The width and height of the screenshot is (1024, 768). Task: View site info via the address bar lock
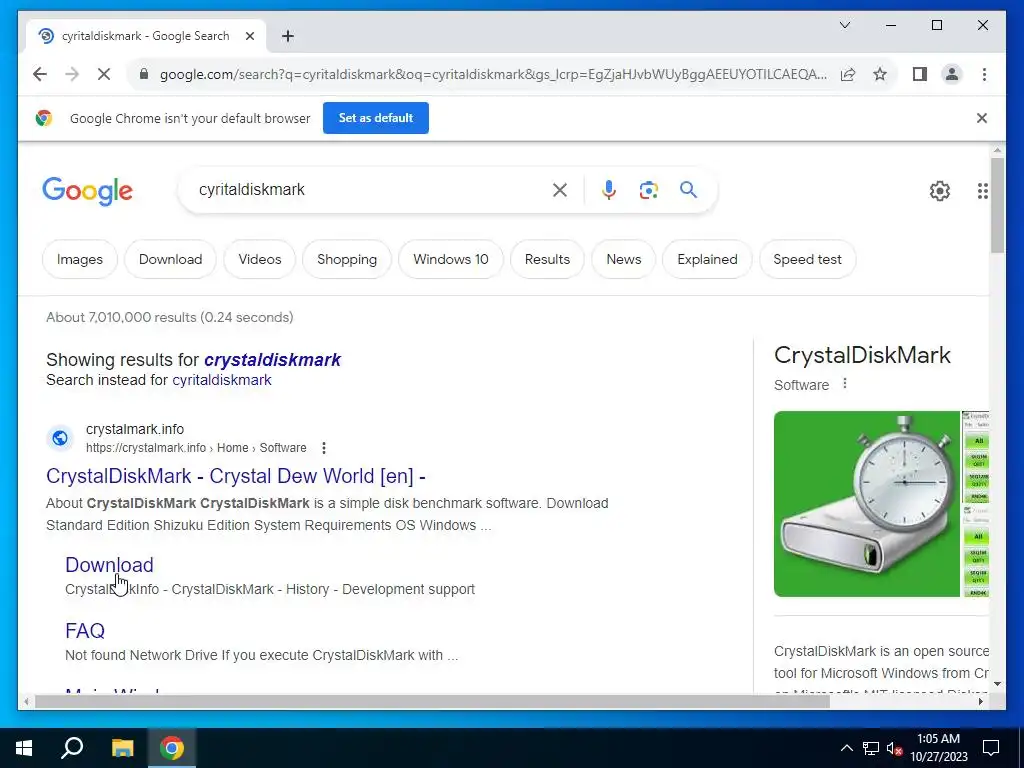[144, 74]
